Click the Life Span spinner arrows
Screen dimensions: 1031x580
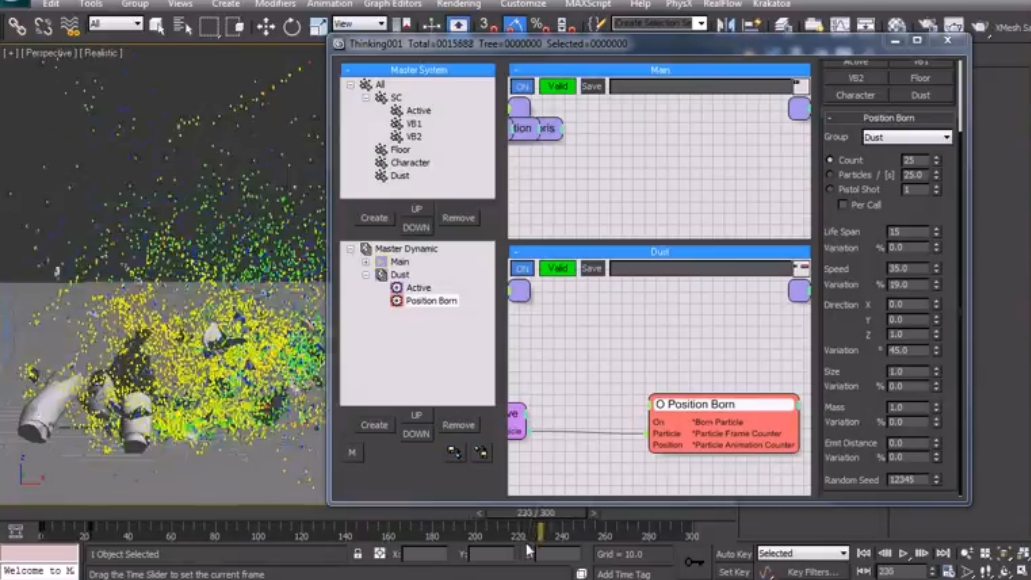[936, 232]
